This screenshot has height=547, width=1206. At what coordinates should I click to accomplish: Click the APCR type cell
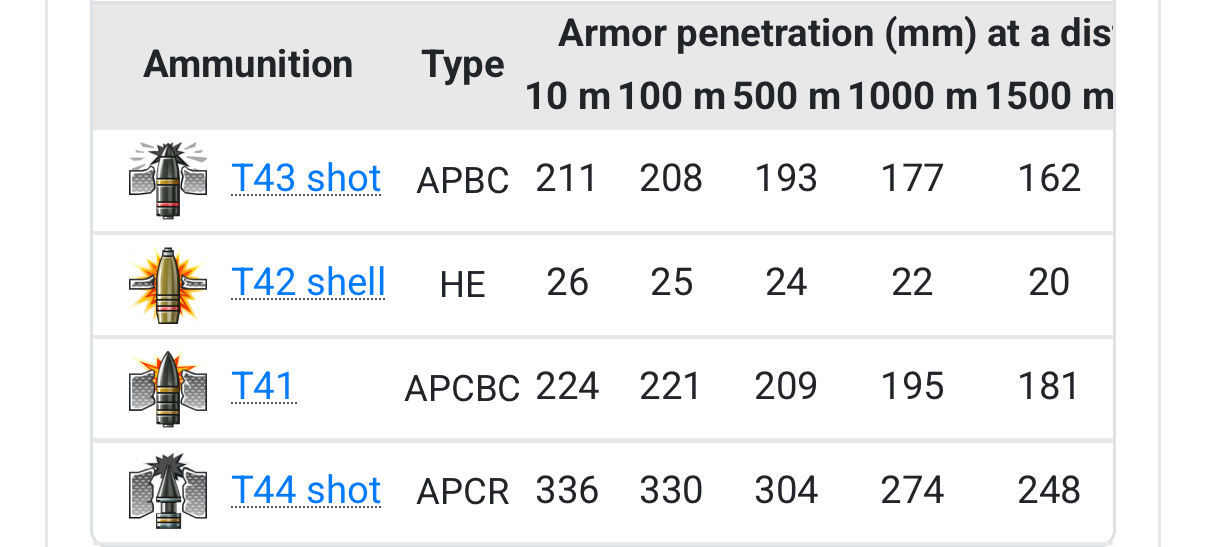(463, 492)
